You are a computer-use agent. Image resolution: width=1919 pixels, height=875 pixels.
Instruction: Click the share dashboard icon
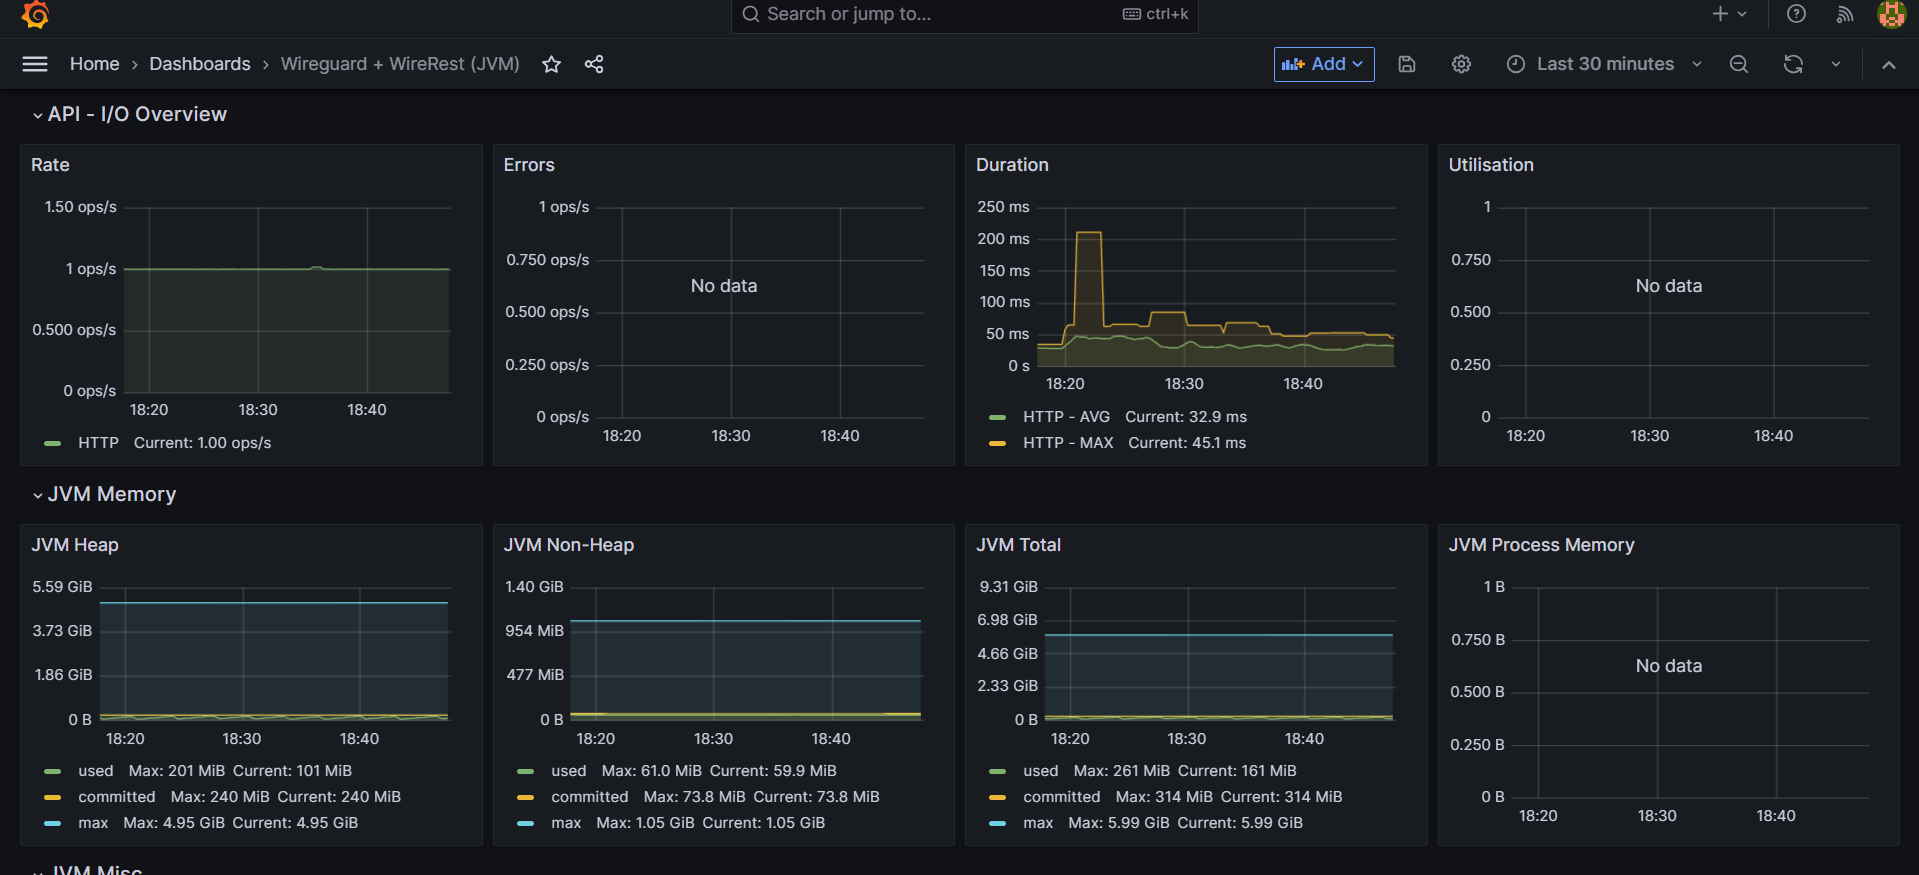(x=594, y=64)
